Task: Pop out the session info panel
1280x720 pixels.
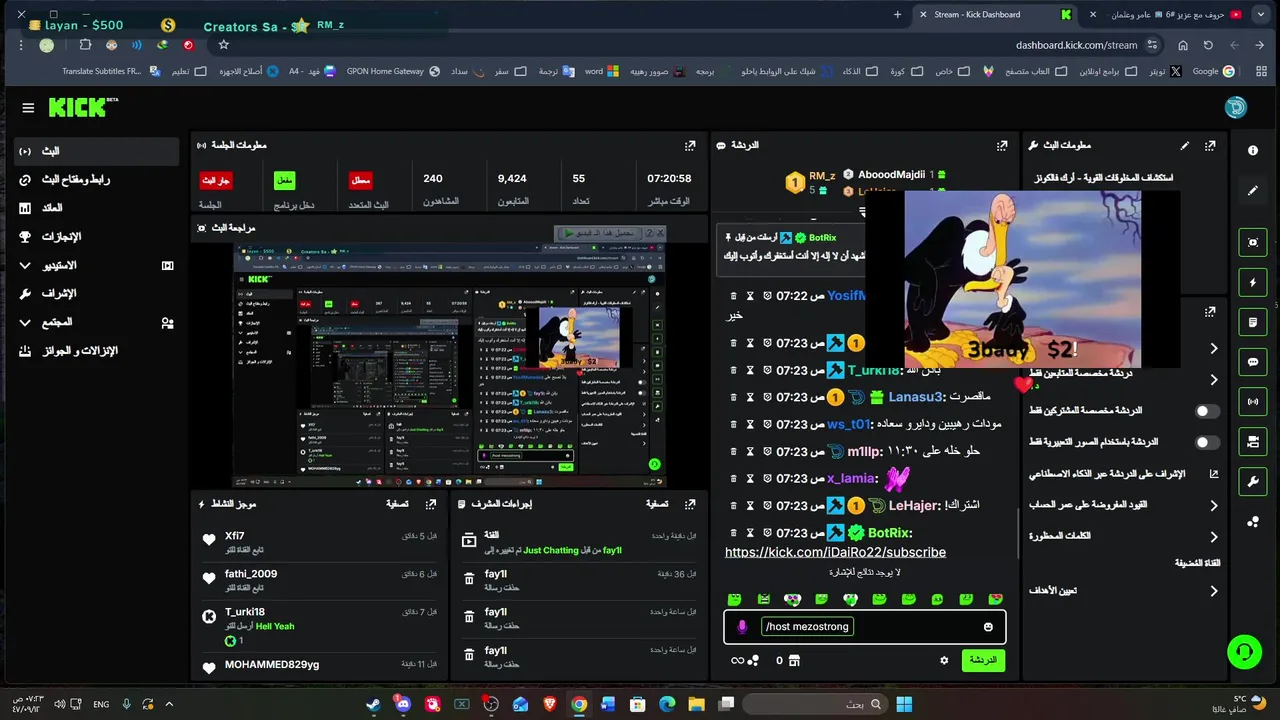Action: 690,145
